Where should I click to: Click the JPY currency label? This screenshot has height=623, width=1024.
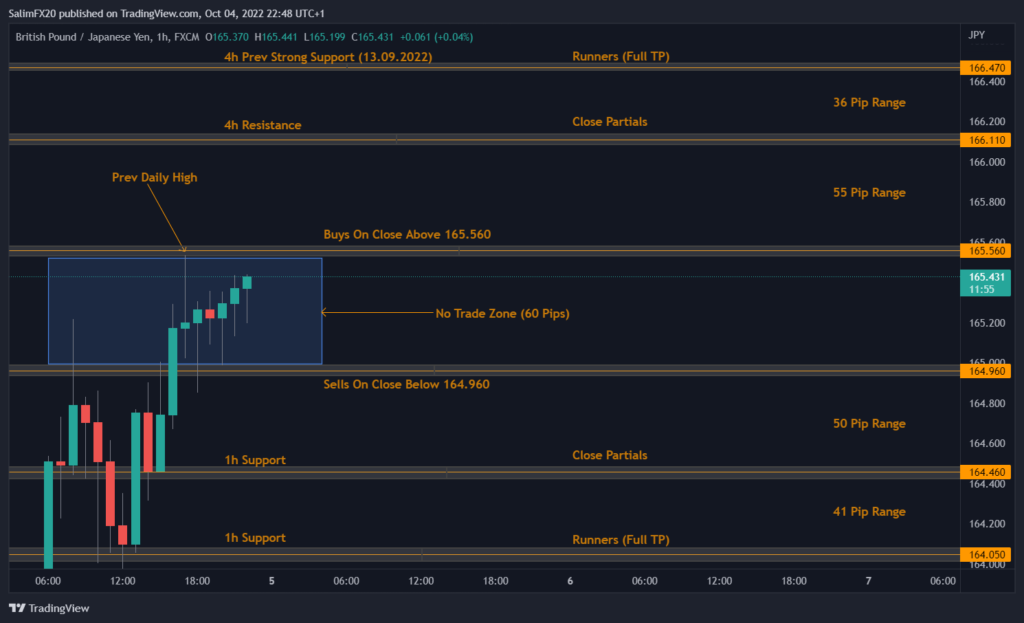coord(976,35)
